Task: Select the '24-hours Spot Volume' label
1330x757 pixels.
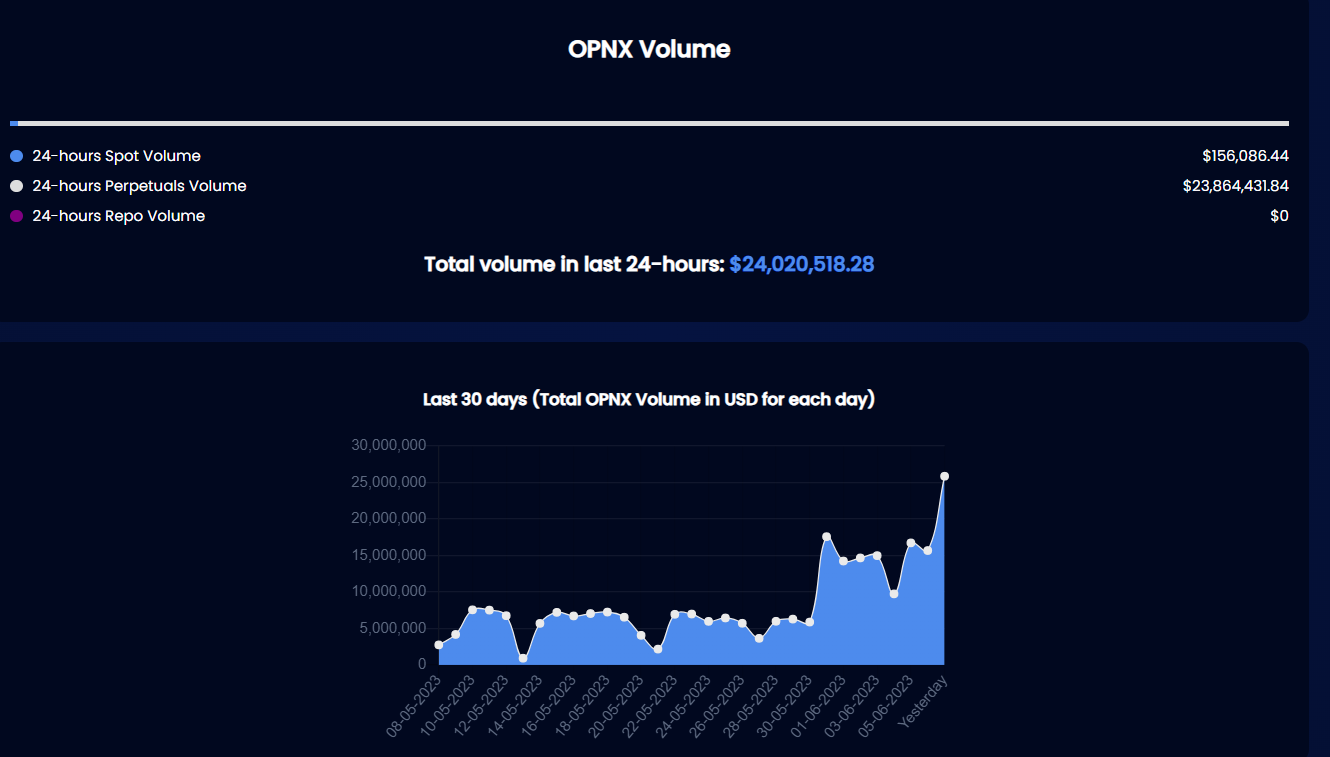Action: [x=116, y=156]
